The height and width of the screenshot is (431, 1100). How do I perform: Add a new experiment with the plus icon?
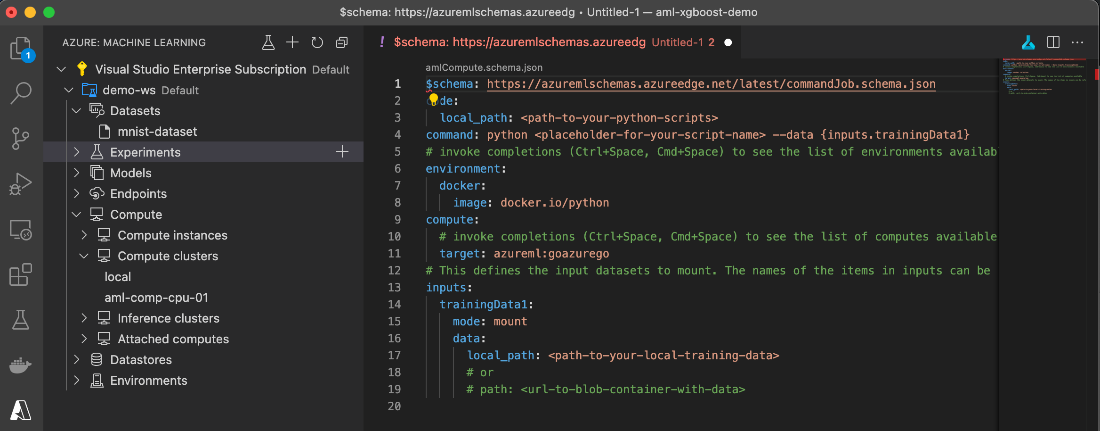click(x=342, y=152)
